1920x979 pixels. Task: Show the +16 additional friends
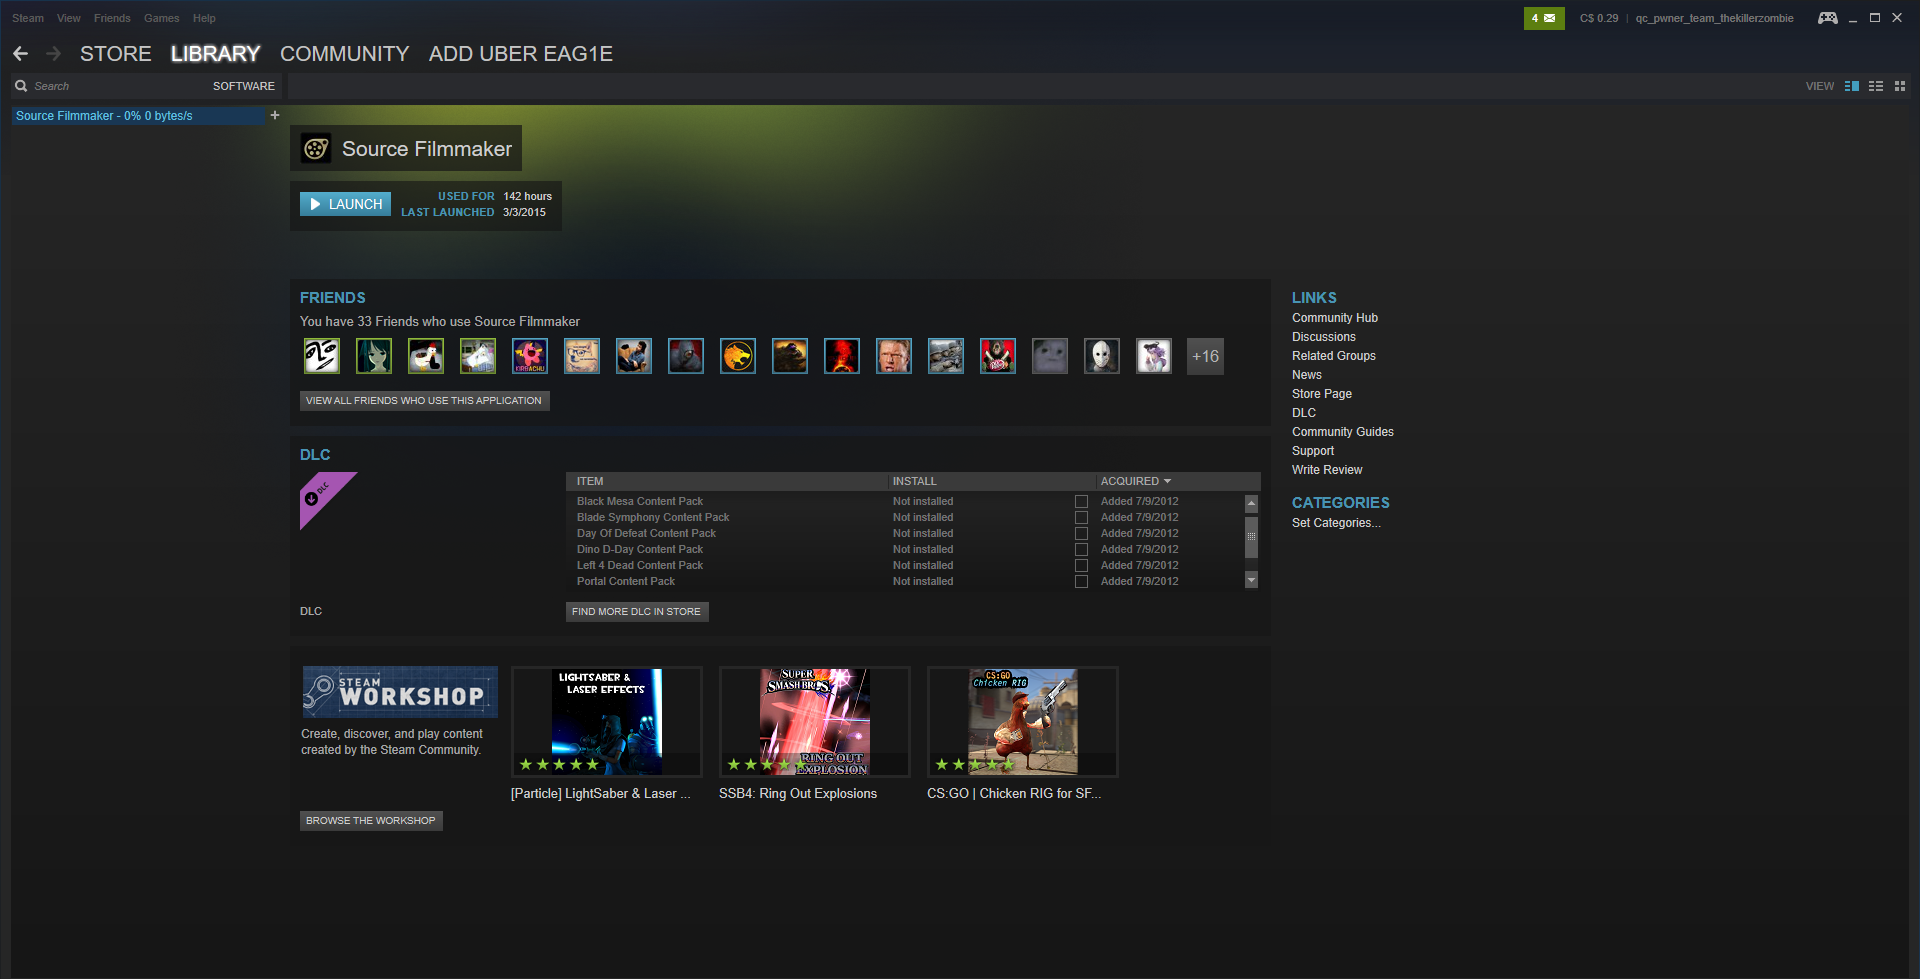pos(1205,356)
